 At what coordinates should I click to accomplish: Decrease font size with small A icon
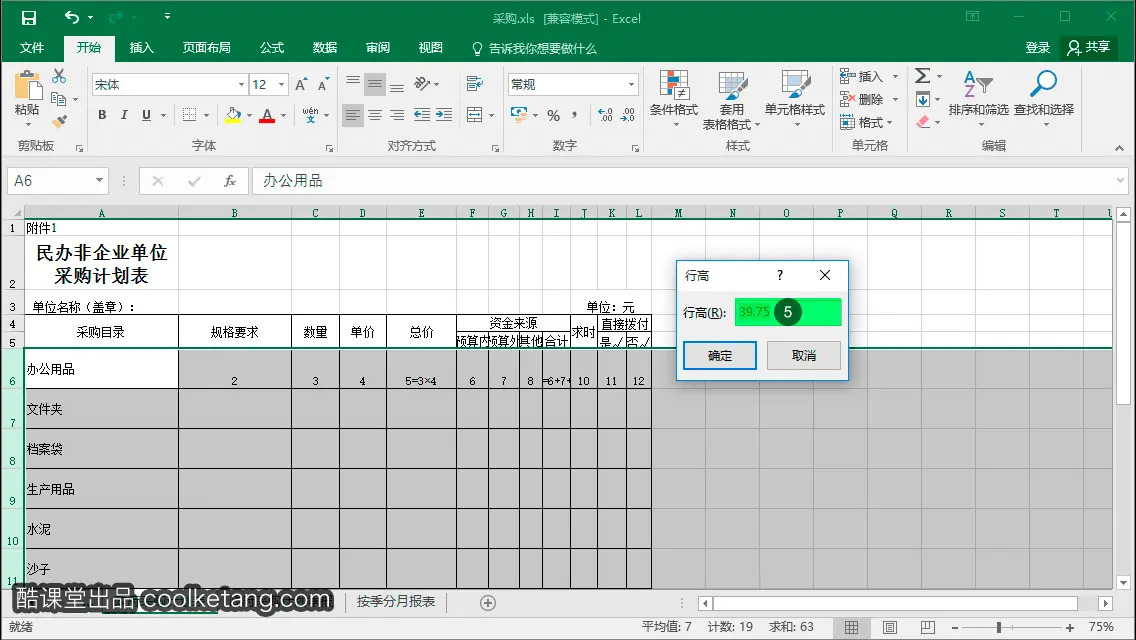(x=323, y=85)
